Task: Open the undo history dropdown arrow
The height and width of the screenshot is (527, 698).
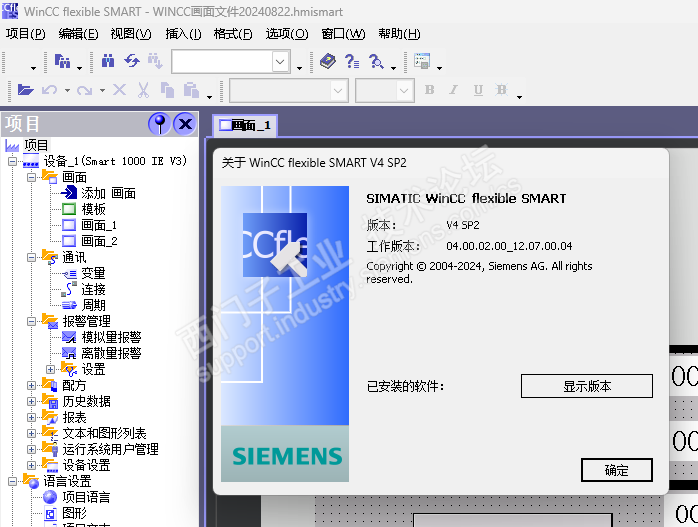Action: [67, 90]
